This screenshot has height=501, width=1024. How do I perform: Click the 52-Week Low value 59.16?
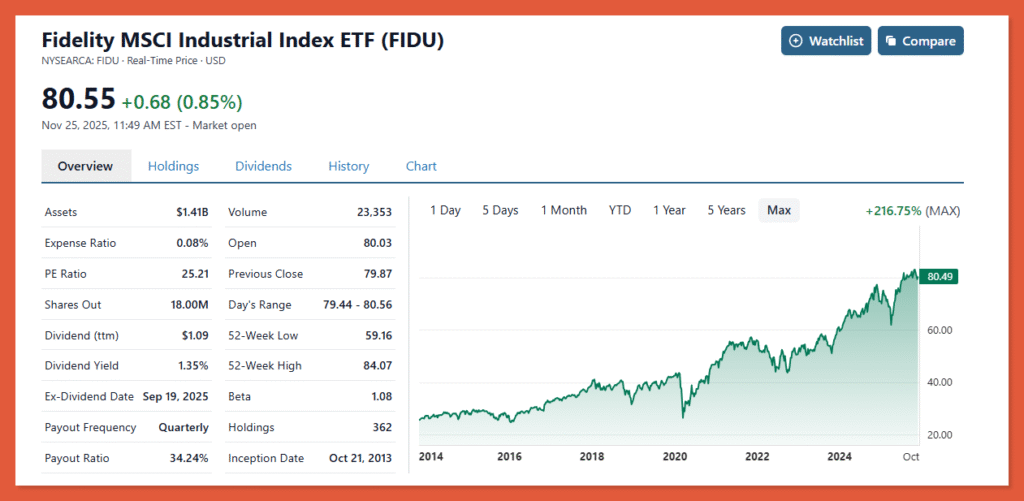point(377,336)
